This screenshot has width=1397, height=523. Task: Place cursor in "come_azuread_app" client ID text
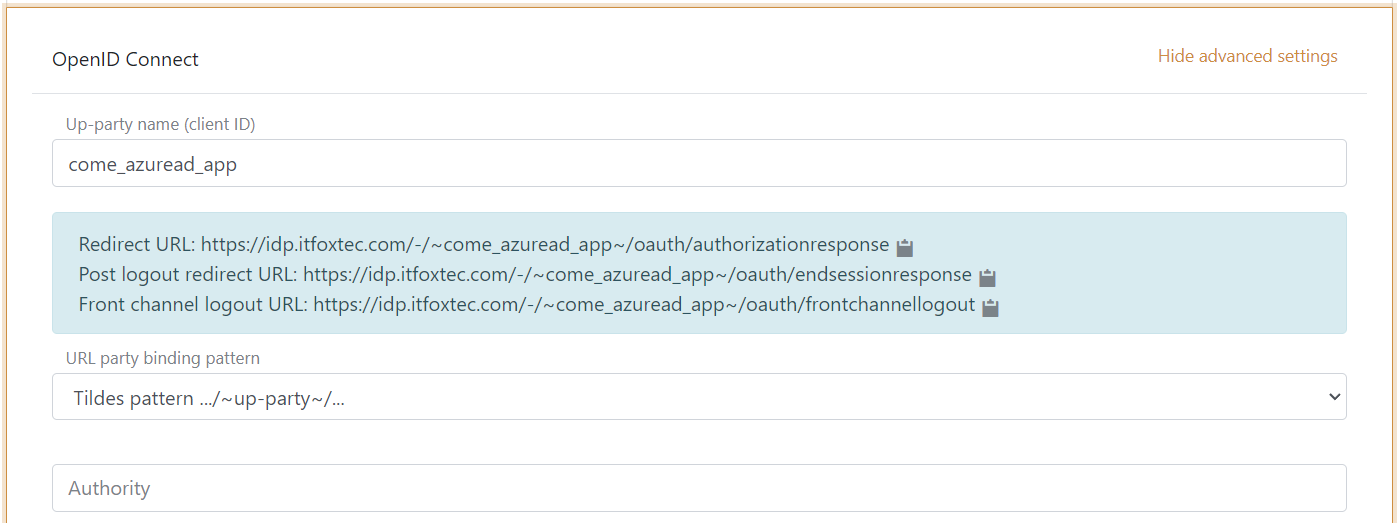152,164
